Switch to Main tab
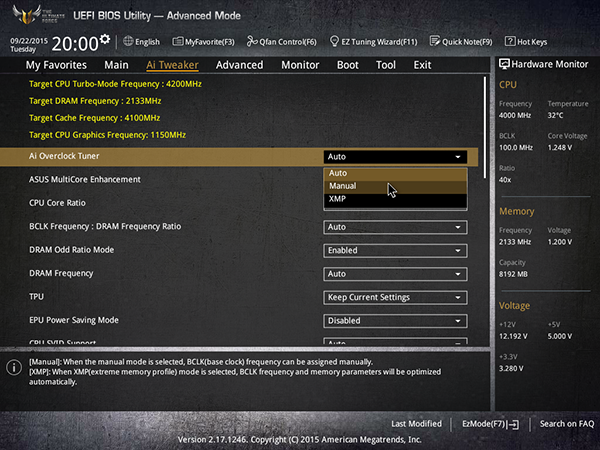 pyautogui.click(x=116, y=65)
